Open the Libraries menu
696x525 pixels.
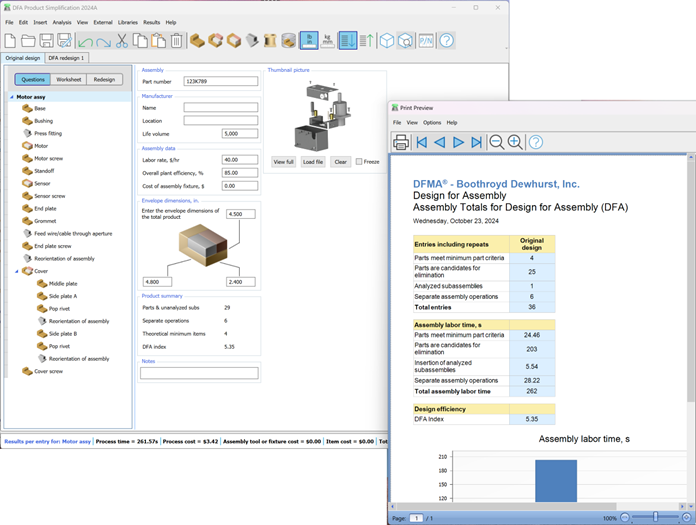[128, 22]
